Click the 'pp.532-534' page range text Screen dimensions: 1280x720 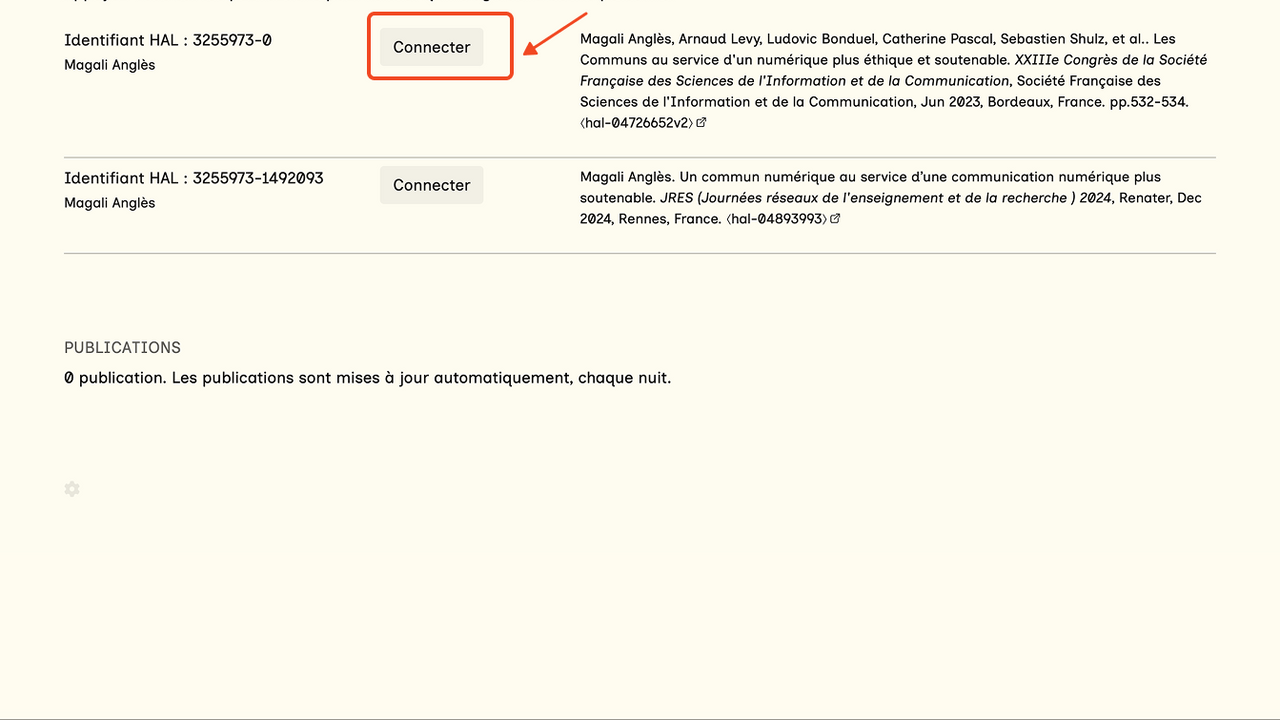point(1149,102)
